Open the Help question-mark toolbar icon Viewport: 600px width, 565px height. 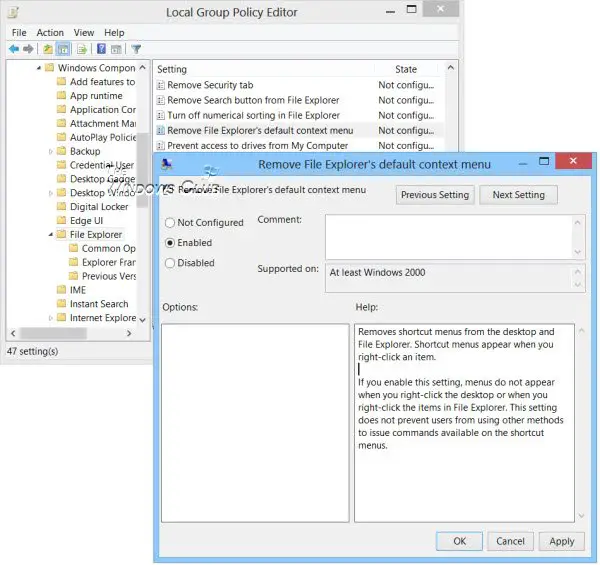pyautogui.click(x=101, y=49)
